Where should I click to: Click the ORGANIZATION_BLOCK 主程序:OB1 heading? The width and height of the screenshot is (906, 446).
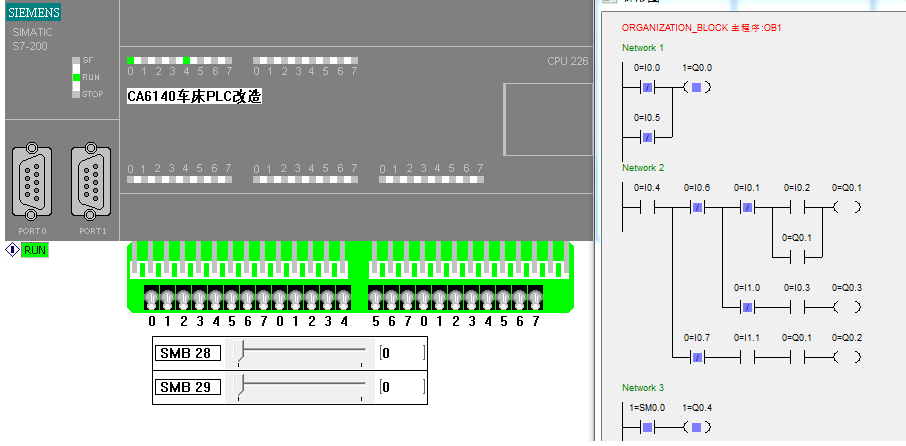(x=701, y=27)
